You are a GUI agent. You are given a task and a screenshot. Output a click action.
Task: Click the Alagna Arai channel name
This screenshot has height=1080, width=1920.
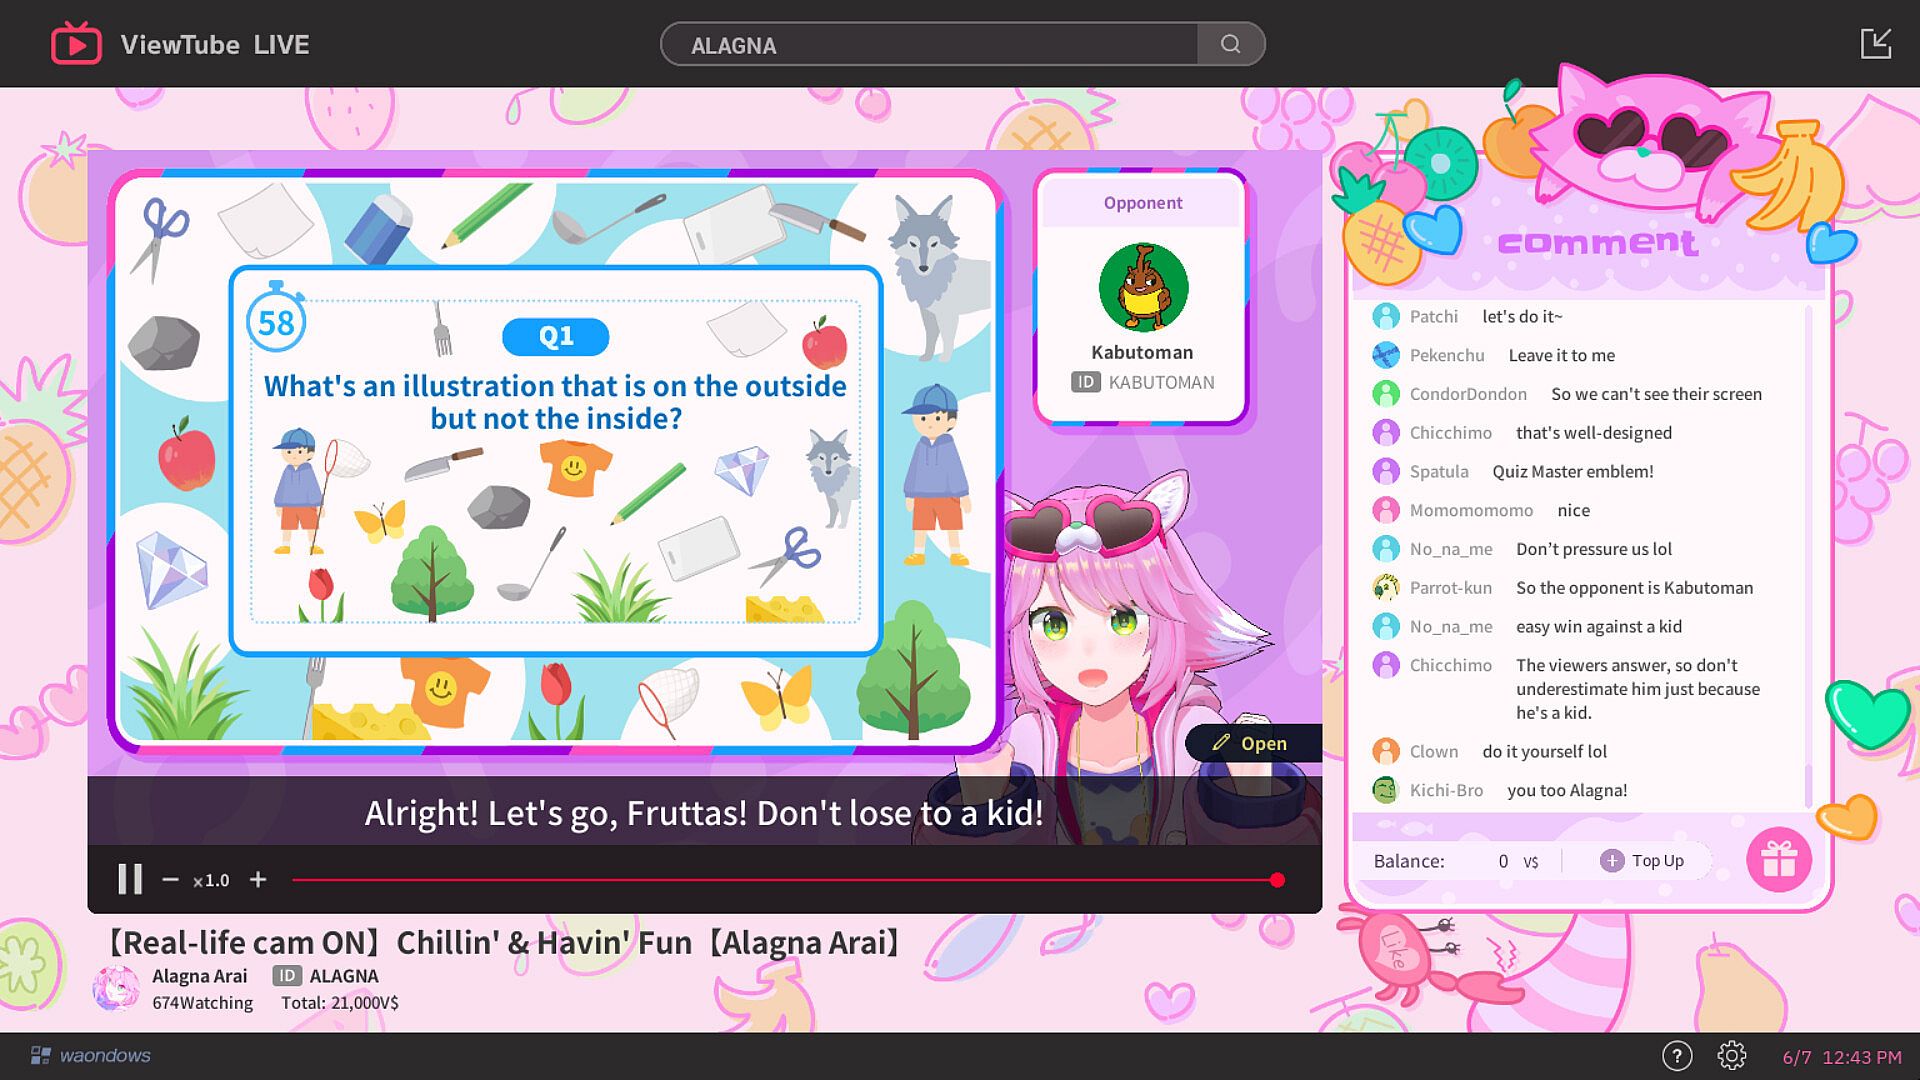point(199,976)
